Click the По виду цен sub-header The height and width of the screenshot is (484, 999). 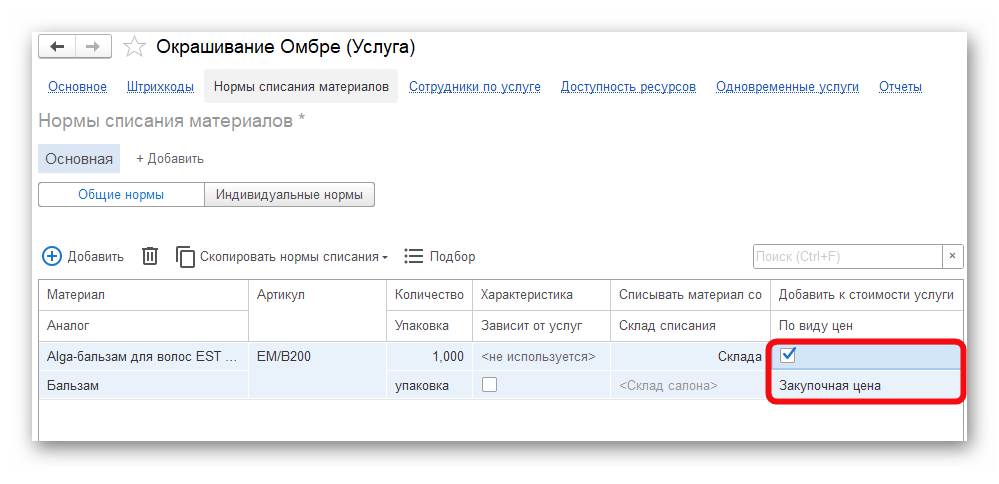866,325
